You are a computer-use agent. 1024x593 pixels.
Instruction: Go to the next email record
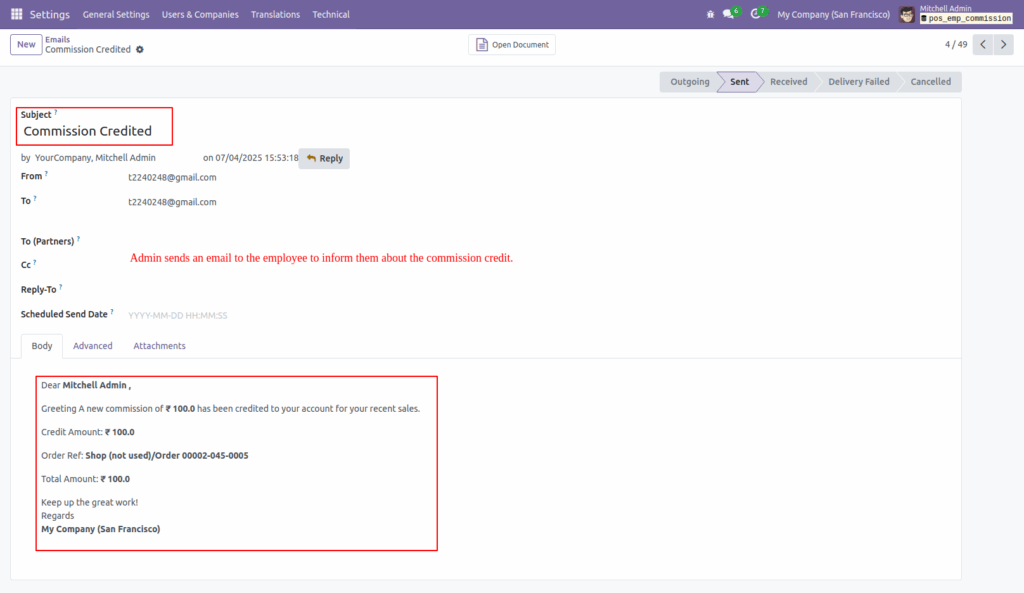coord(1006,44)
